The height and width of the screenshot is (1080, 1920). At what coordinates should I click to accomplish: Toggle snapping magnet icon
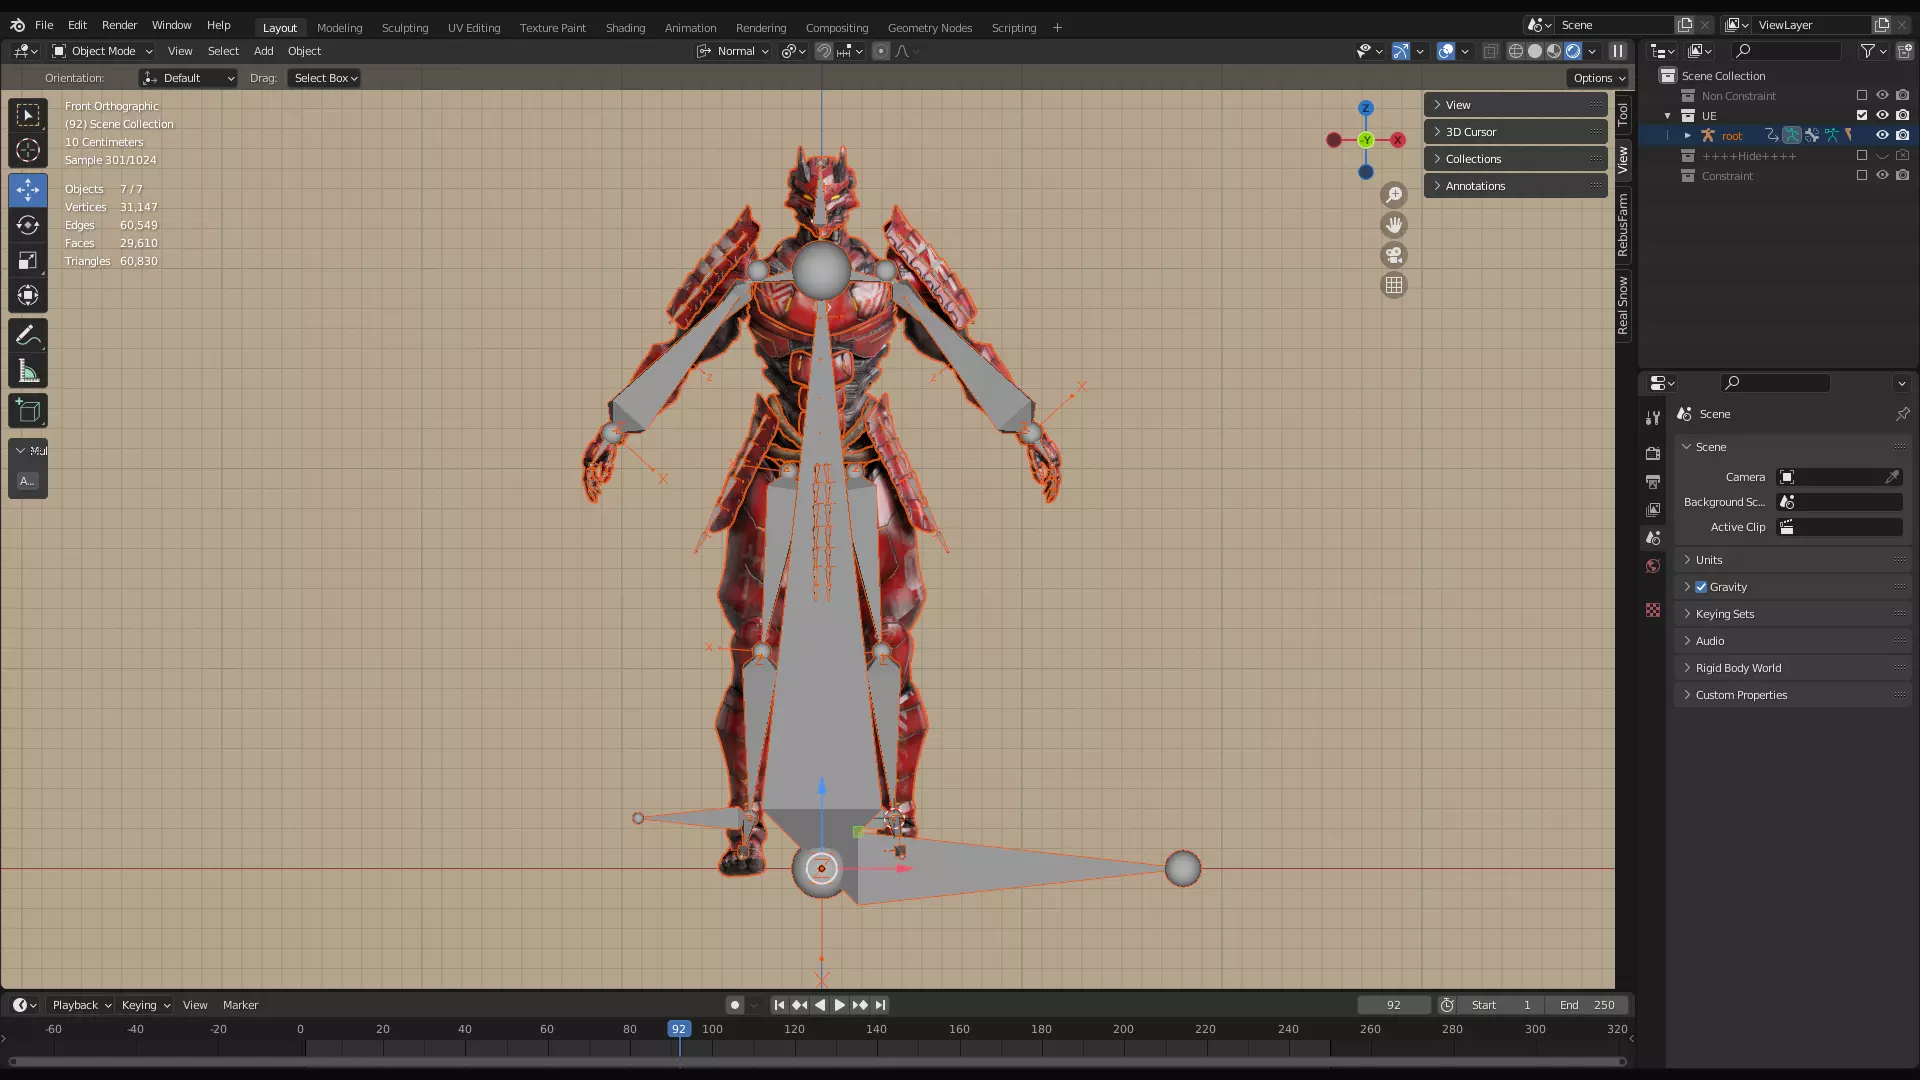point(823,51)
